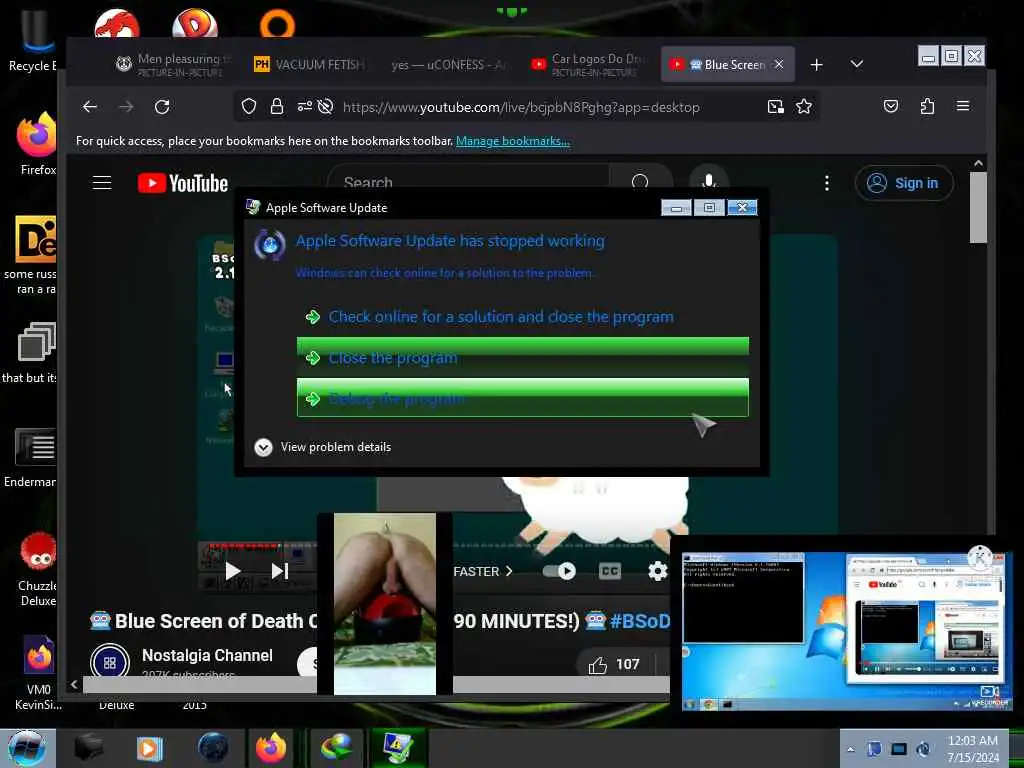Open a new Firefox tab

[816, 65]
